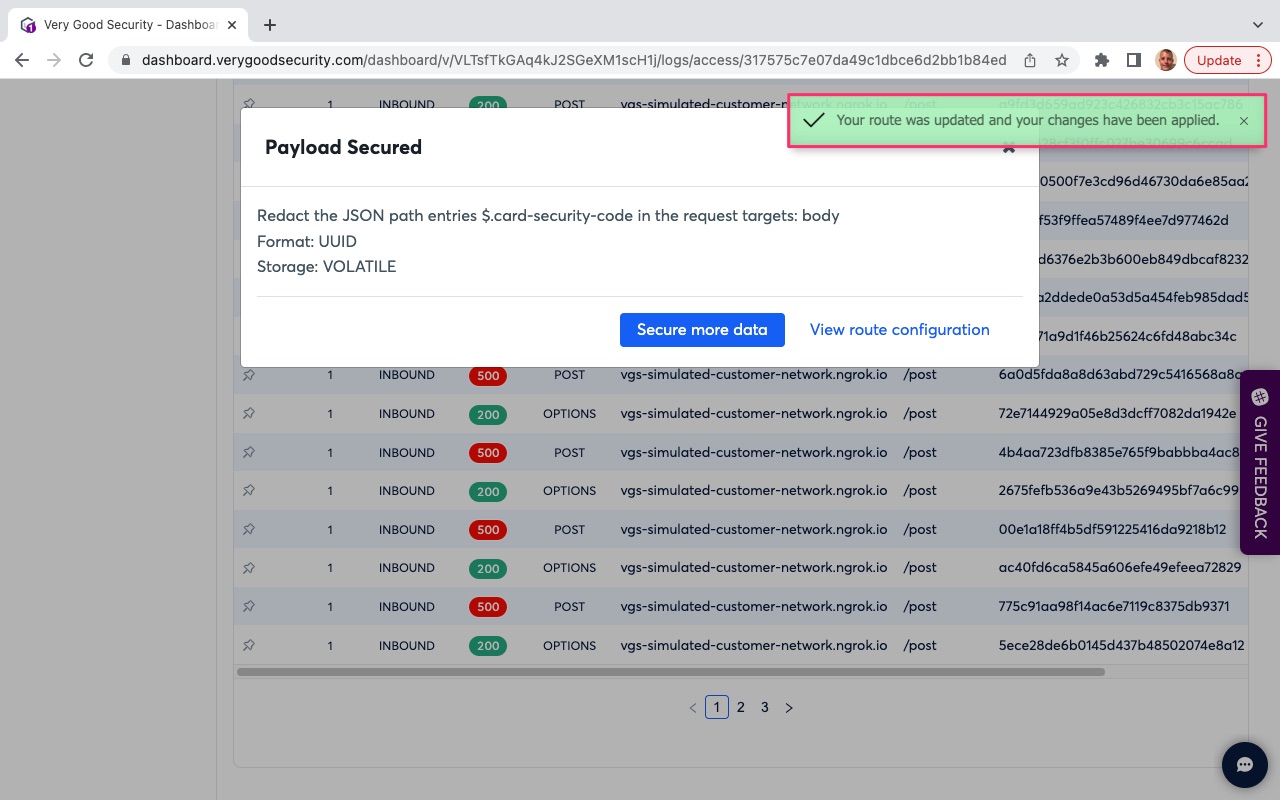Image resolution: width=1280 pixels, height=800 pixels.
Task: Pin the row with ID 6a0d5fda8a8d63abd729c5416568a8
Action: 249,375
